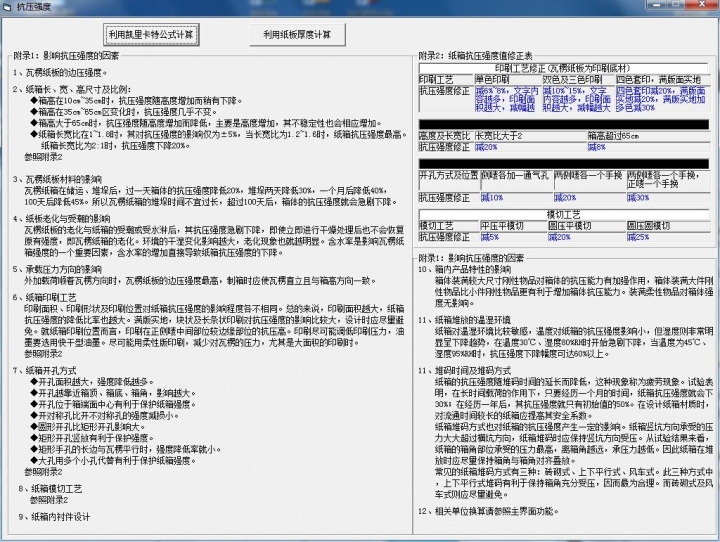The height and width of the screenshot is (542, 720).
Task: Maximize the 抗压强度 window
Action: 677,4
